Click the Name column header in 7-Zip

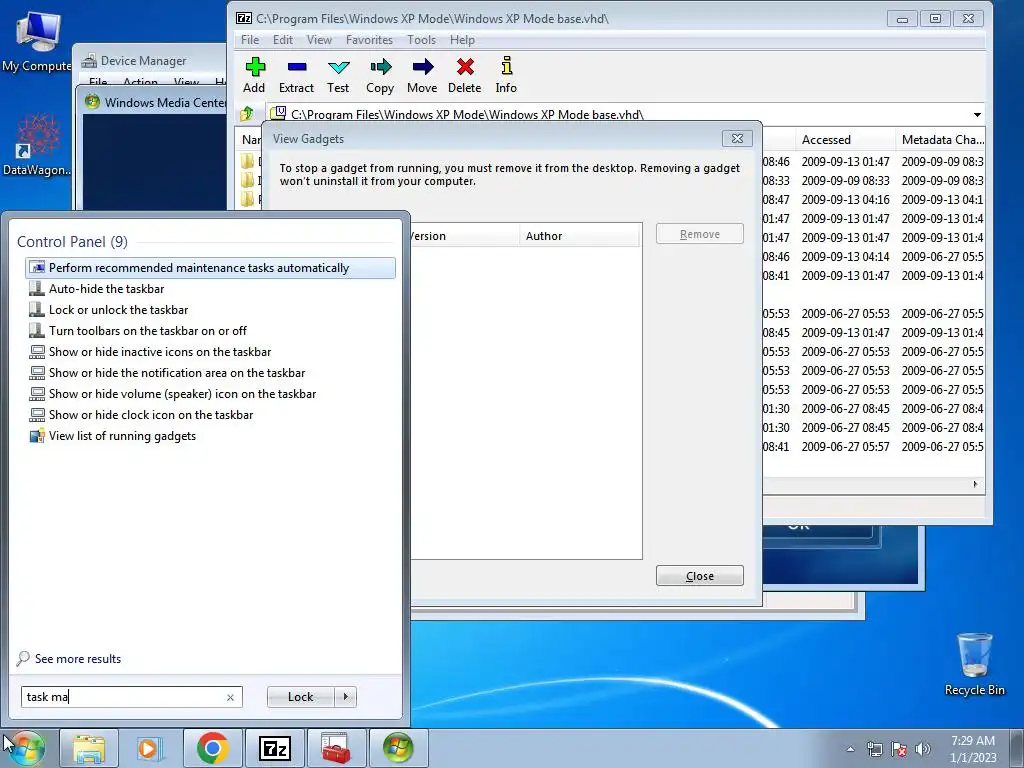pyautogui.click(x=251, y=140)
